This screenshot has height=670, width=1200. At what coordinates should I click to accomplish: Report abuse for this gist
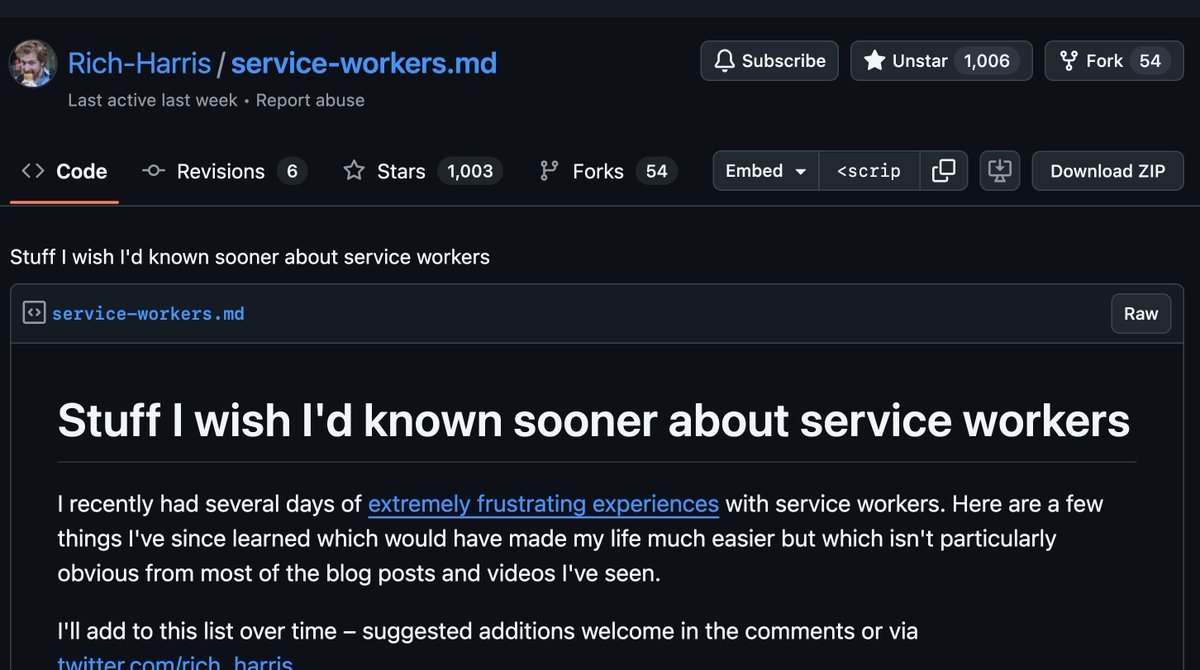click(310, 100)
